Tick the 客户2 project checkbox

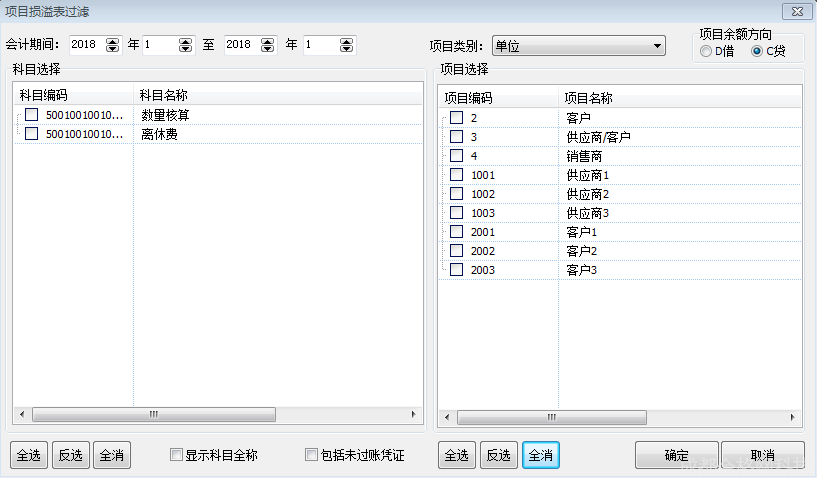(456, 251)
